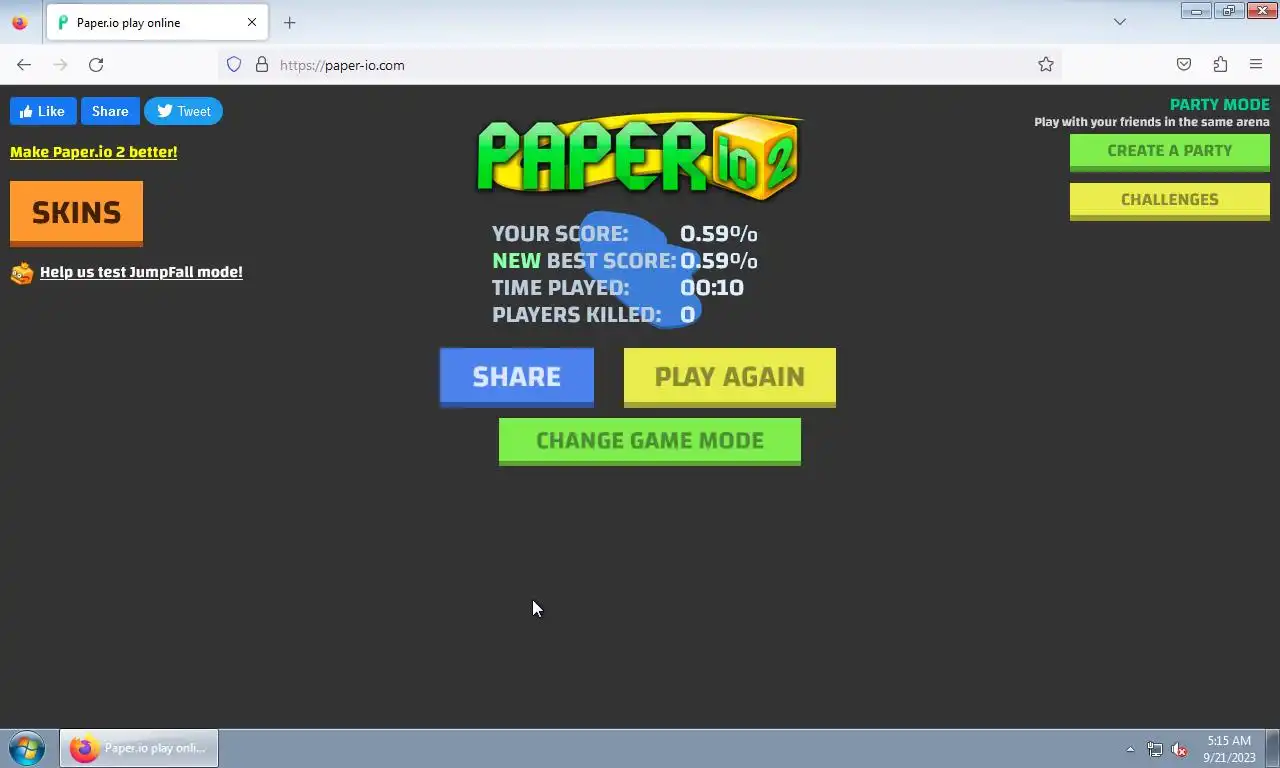Screen dimensions: 1280x768
Task: Show hidden system tray icons
Action: tap(1130, 749)
